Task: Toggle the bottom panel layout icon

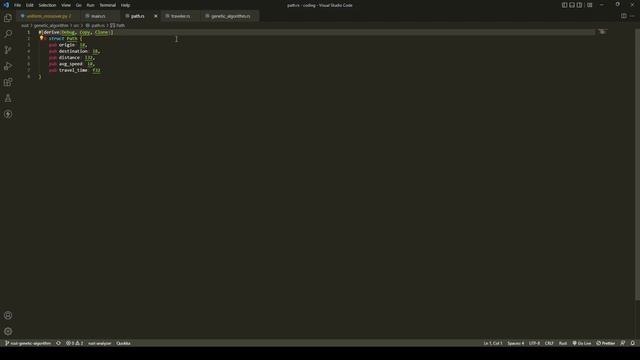Action: point(572,5)
